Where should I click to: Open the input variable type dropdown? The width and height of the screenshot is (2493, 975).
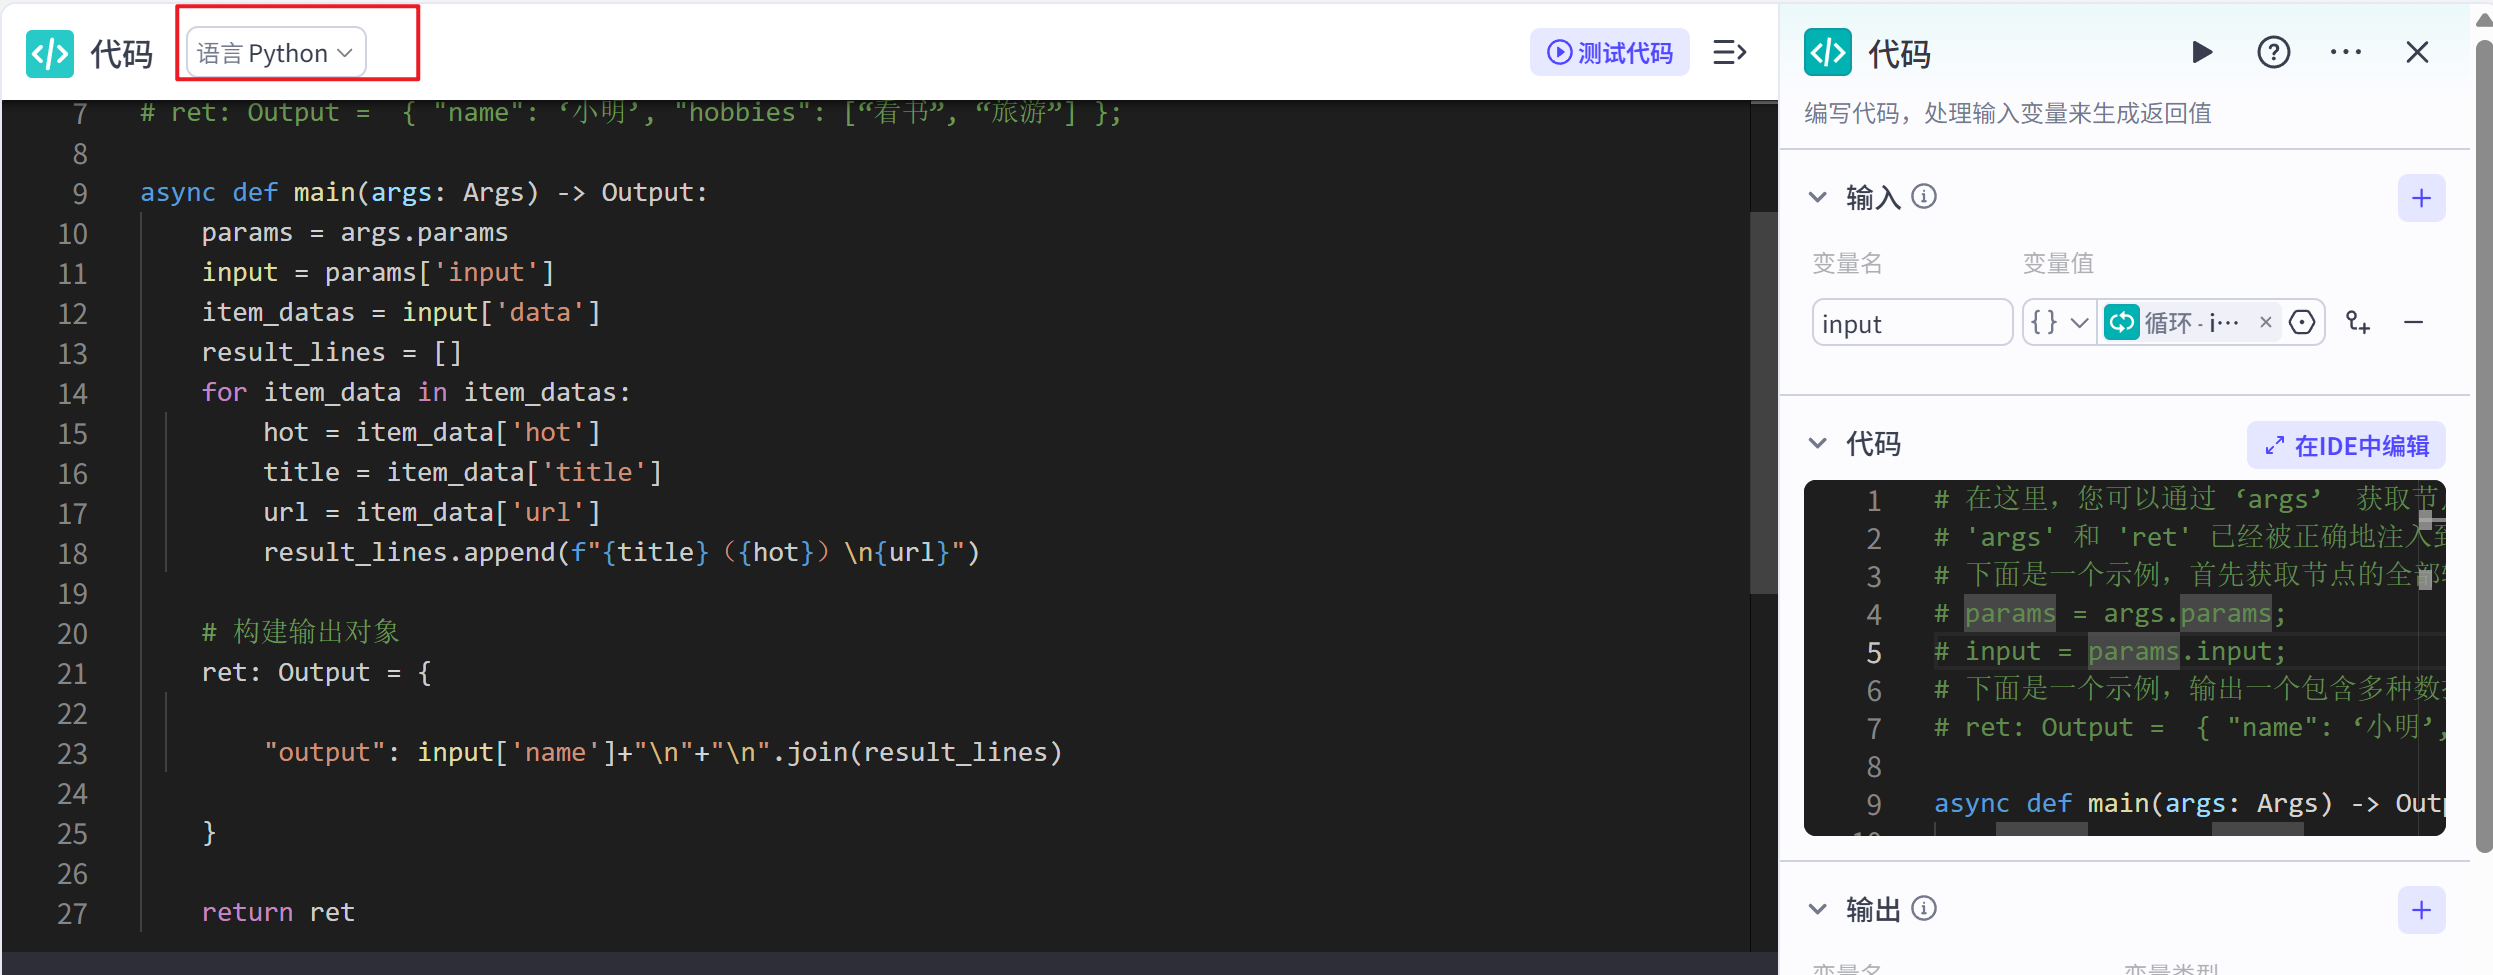tap(2059, 322)
